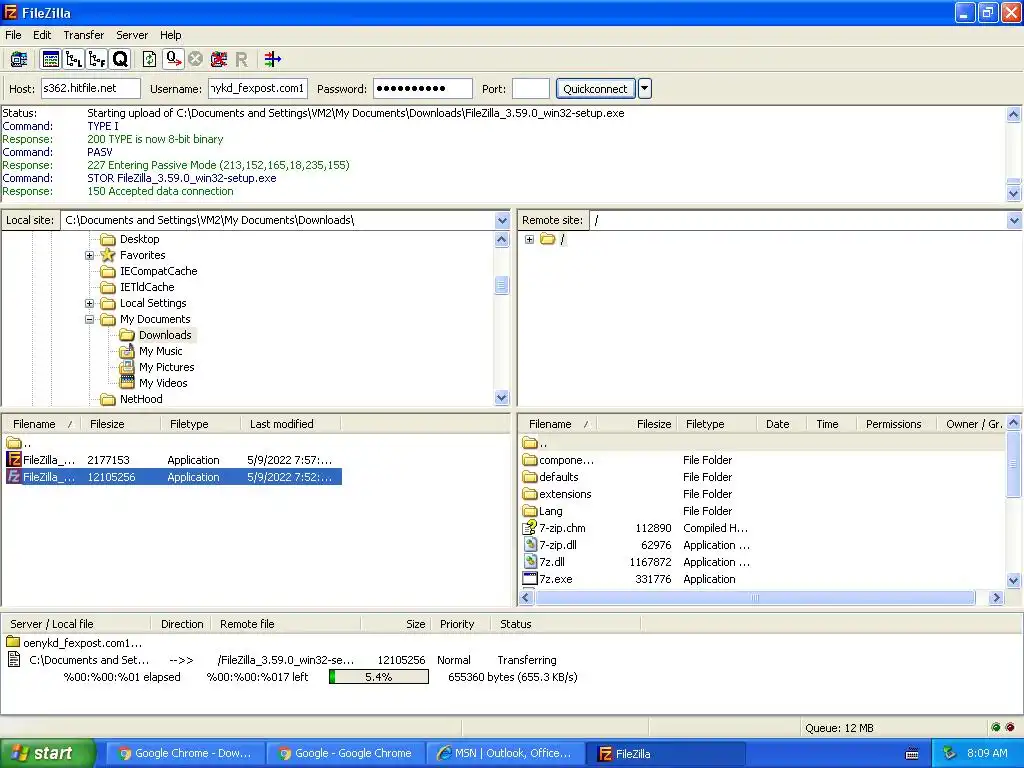Open directory comparison filter icon
This screenshot has height=768, width=1024.
coord(272,59)
